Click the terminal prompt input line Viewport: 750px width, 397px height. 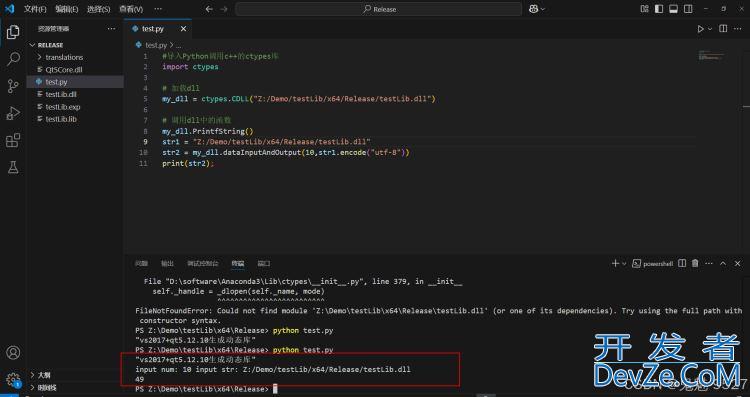[x=206, y=389]
